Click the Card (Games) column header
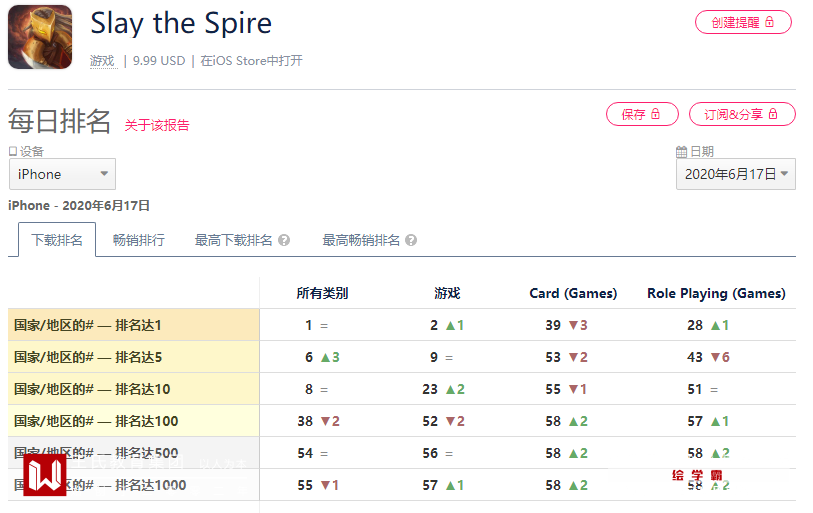The height and width of the screenshot is (513, 813). [573, 293]
